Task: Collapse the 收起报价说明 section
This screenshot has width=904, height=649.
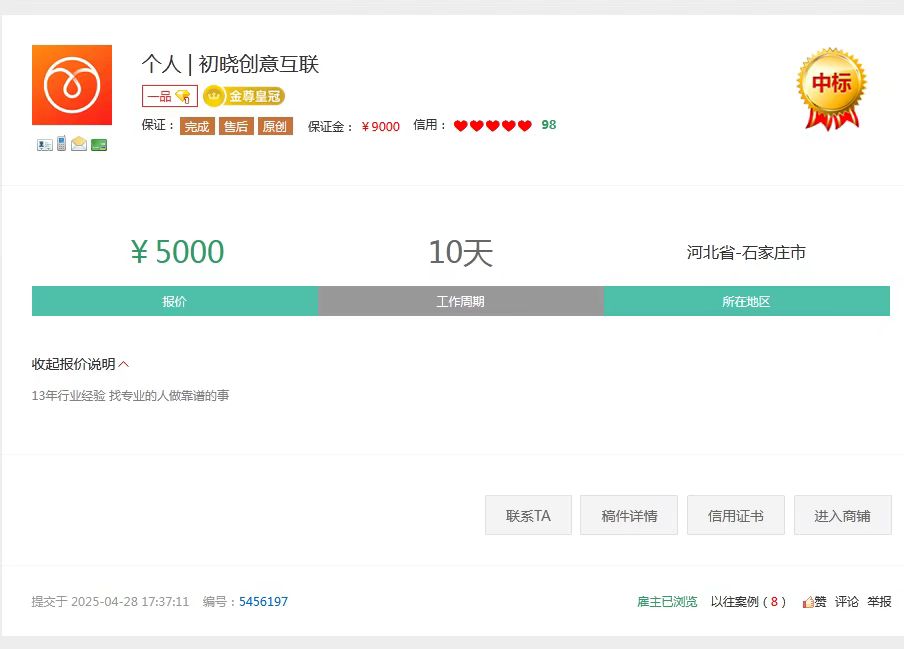Action: click(x=80, y=364)
